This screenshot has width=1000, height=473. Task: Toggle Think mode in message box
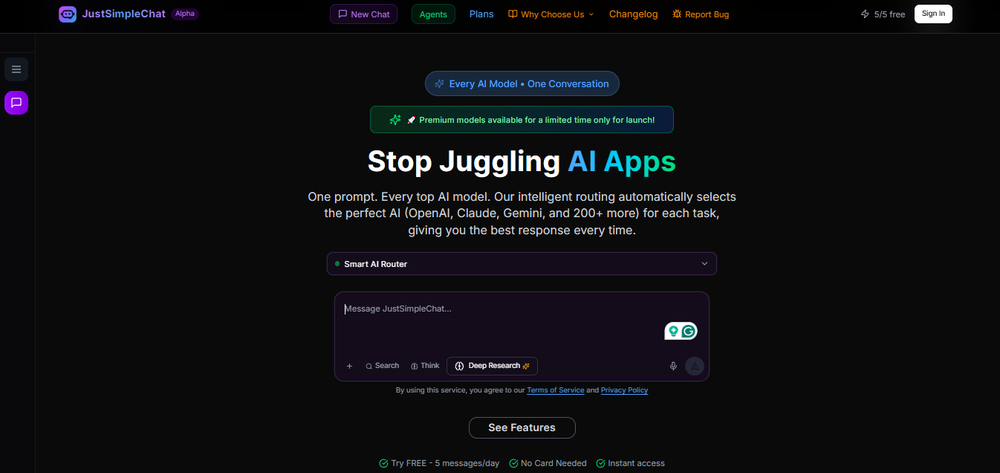coord(425,366)
